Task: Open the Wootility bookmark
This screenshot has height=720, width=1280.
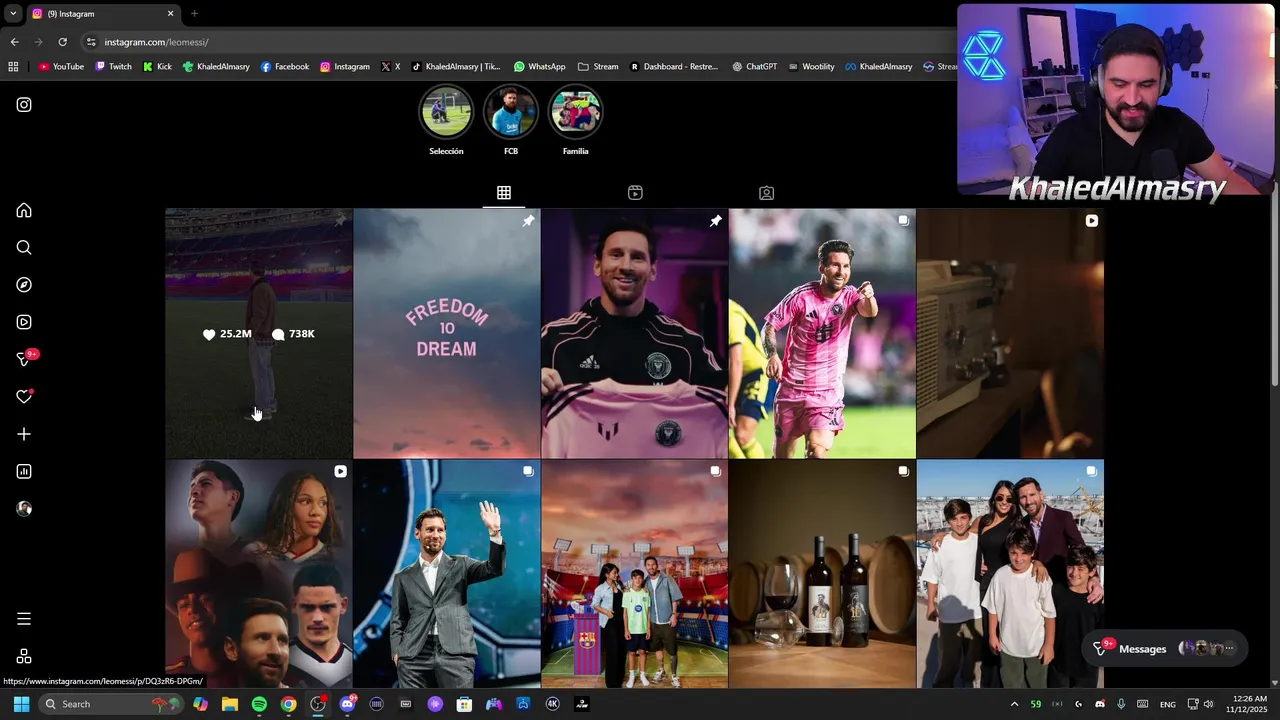Action: [x=811, y=67]
